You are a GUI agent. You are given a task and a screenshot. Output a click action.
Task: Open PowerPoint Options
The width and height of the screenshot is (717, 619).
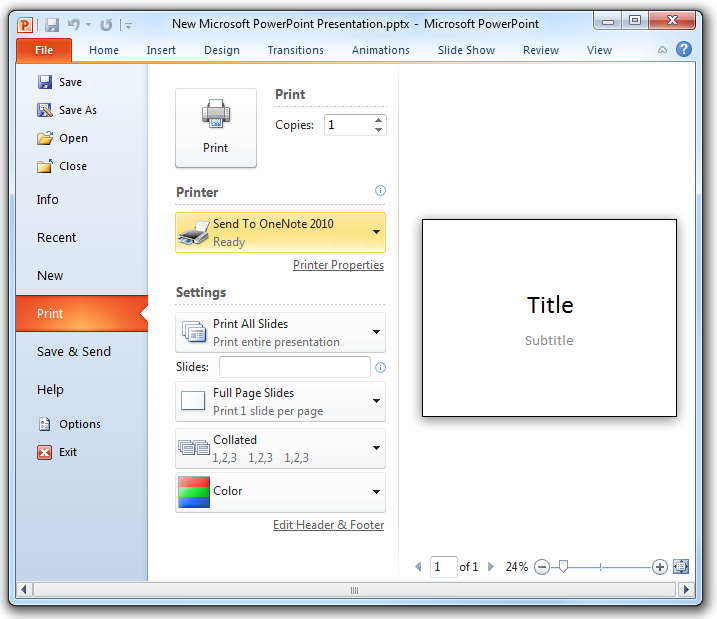point(69,424)
